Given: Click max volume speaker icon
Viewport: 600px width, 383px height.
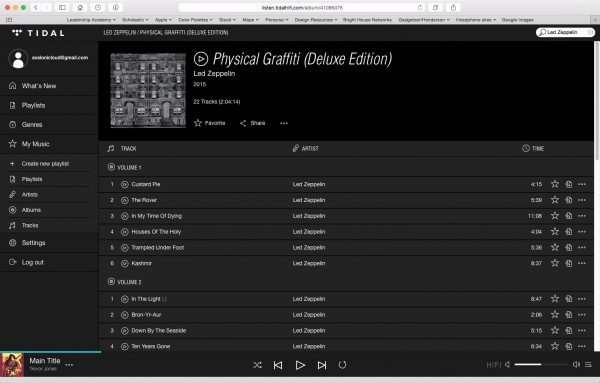Looking at the screenshot, I should 576,365.
